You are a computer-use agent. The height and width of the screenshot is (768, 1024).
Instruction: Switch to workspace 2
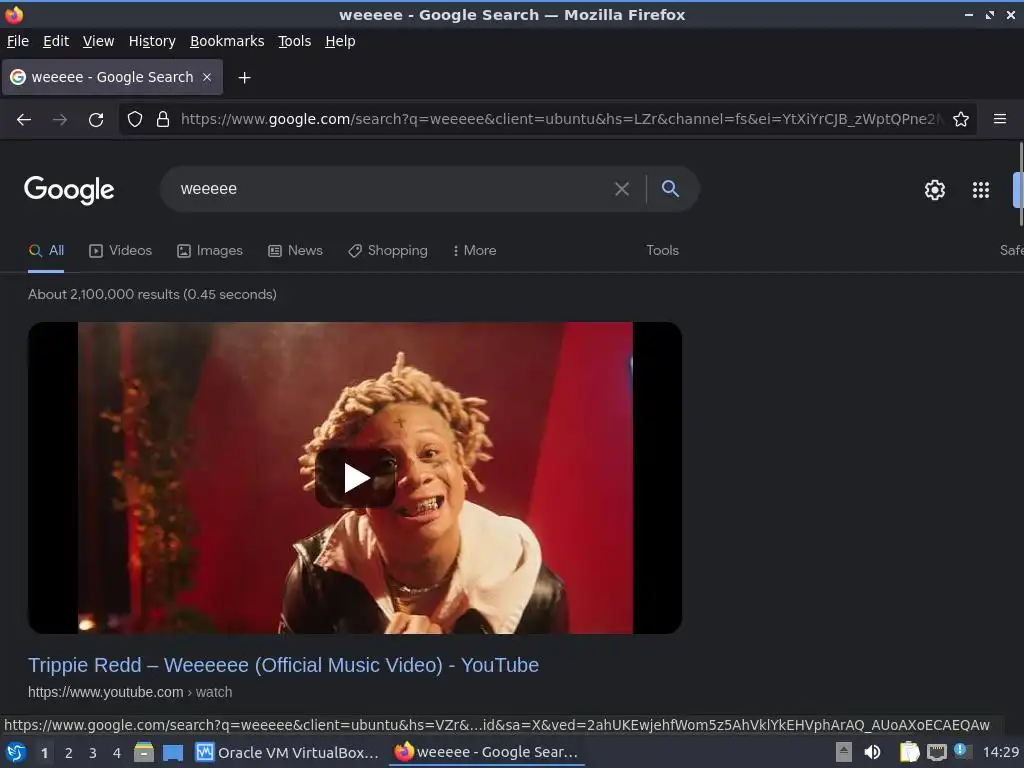click(69, 753)
